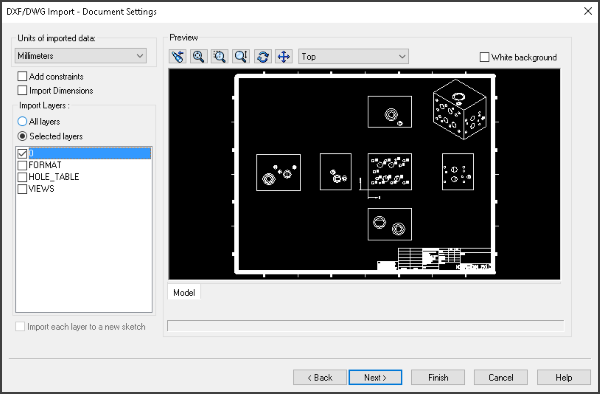Close the DXF/DWG Import dialog
This screenshot has height=394, width=600.
[x=588, y=11]
